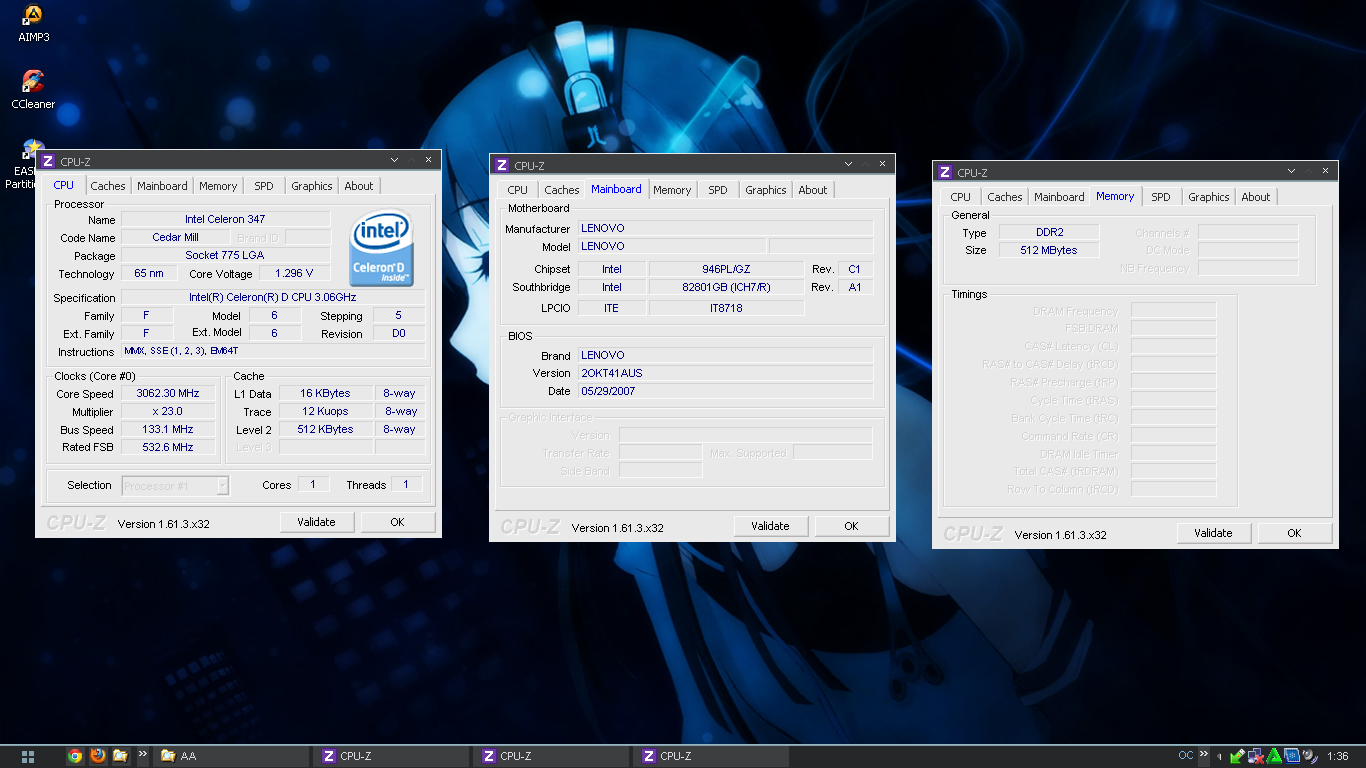Image resolution: width=1366 pixels, height=768 pixels.
Task: Click the Package value Socket 775 LGA
Action: 225,256
